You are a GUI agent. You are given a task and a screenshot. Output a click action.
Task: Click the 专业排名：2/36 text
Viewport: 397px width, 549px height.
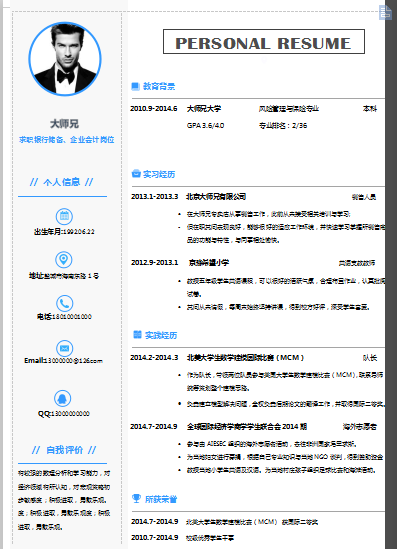[x=283, y=125]
